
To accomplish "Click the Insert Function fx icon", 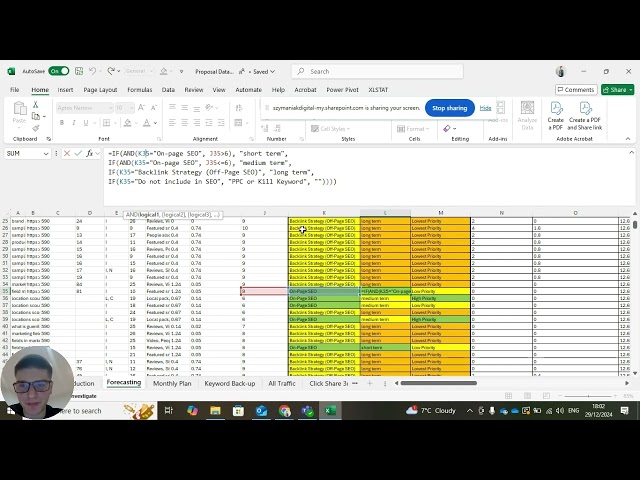I will click(89, 153).
